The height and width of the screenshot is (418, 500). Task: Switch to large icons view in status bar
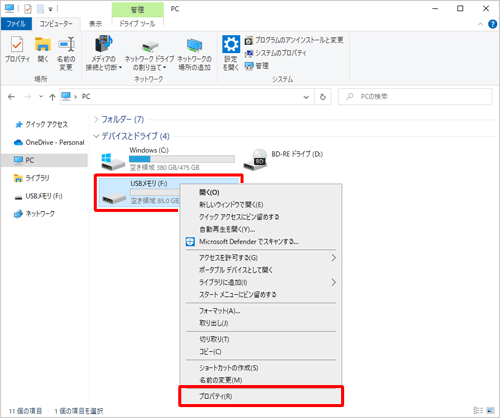(x=490, y=410)
